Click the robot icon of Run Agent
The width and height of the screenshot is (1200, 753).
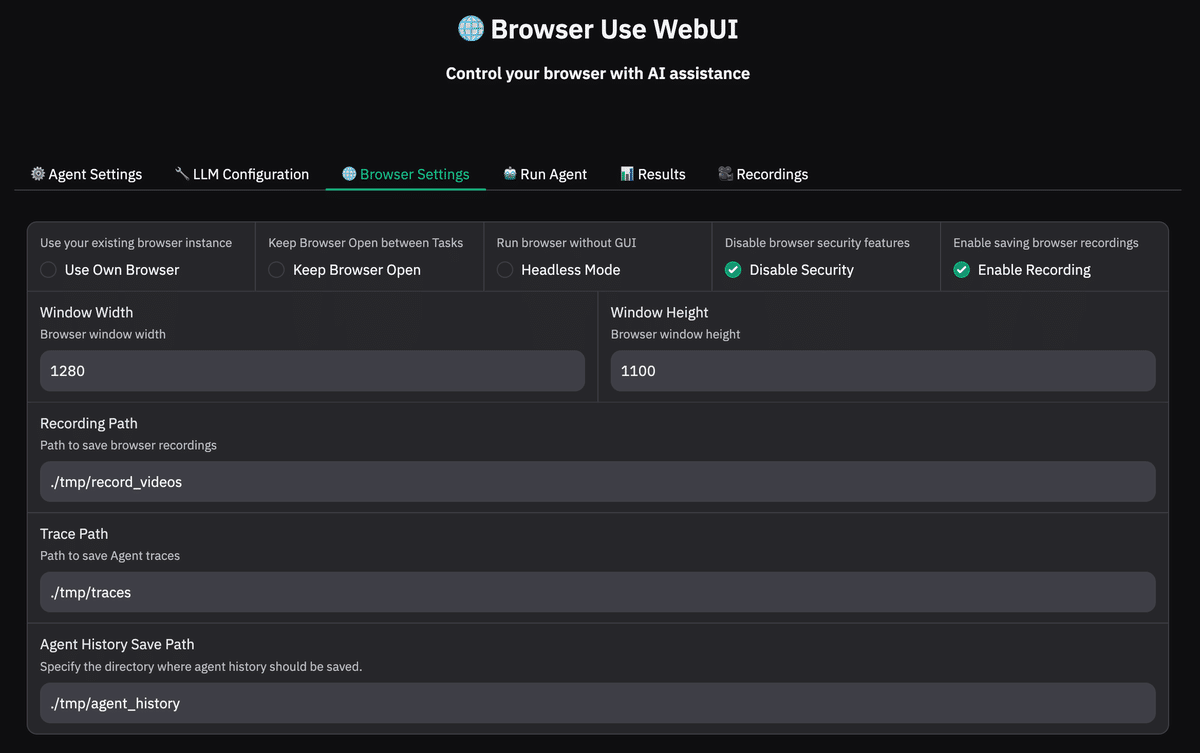click(x=510, y=174)
